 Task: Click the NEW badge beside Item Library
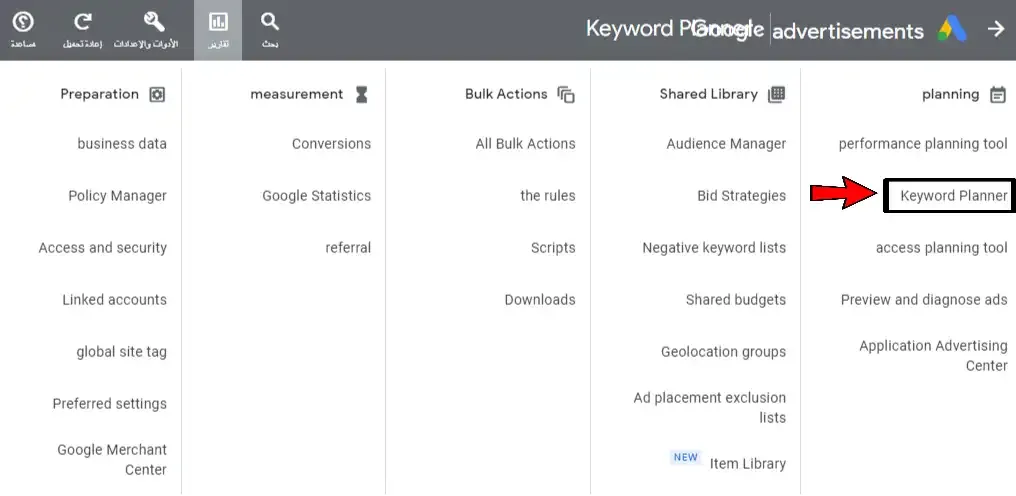click(686, 457)
